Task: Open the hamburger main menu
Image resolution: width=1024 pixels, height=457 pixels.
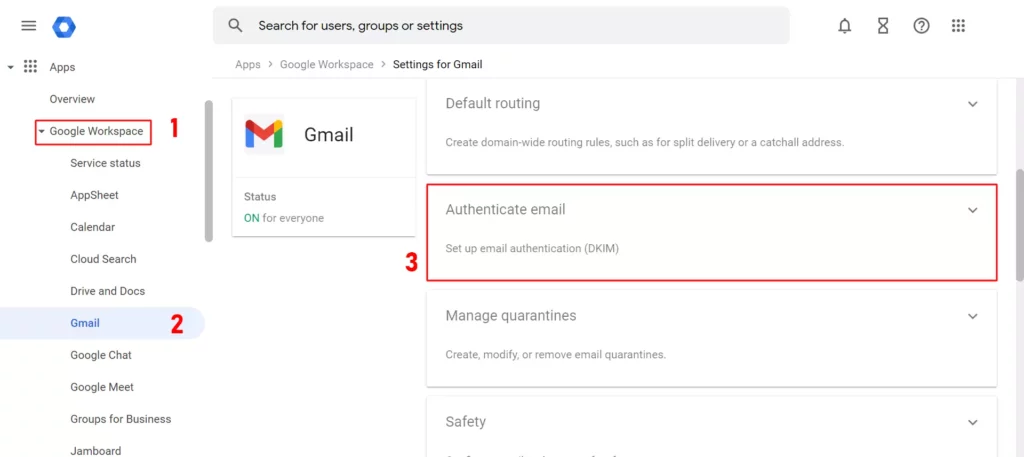Action: point(29,26)
